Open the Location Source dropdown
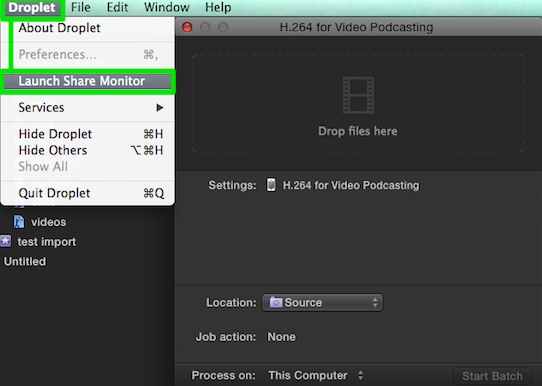Image resolution: width=542 pixels, height=386 pixels. click(322, 303)
